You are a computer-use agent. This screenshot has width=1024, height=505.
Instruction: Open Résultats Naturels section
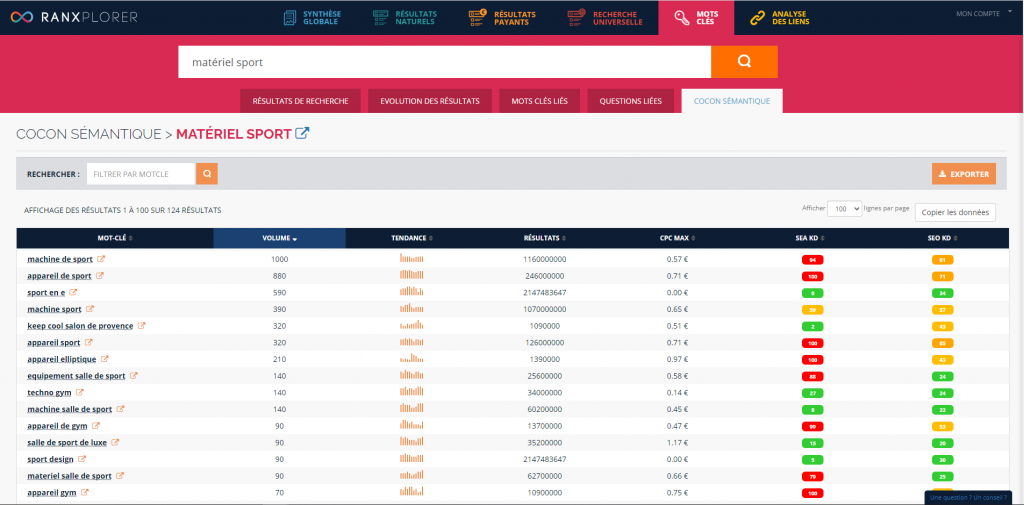(x=405, y=17)
